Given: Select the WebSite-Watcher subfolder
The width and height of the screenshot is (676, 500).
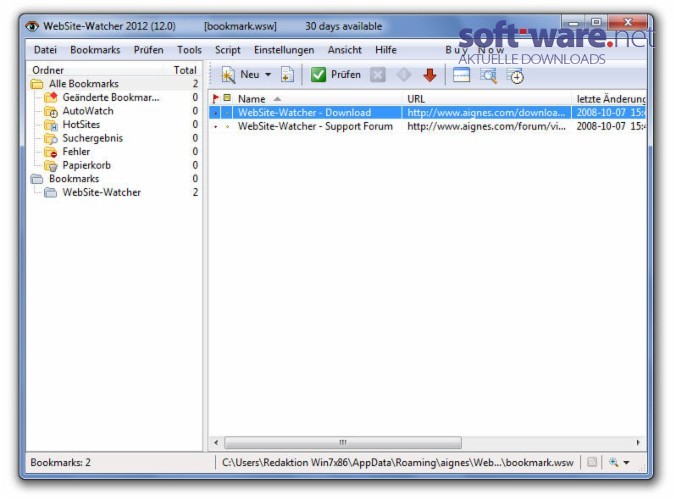Looking at the screenshot, I should tap(102, 192).
